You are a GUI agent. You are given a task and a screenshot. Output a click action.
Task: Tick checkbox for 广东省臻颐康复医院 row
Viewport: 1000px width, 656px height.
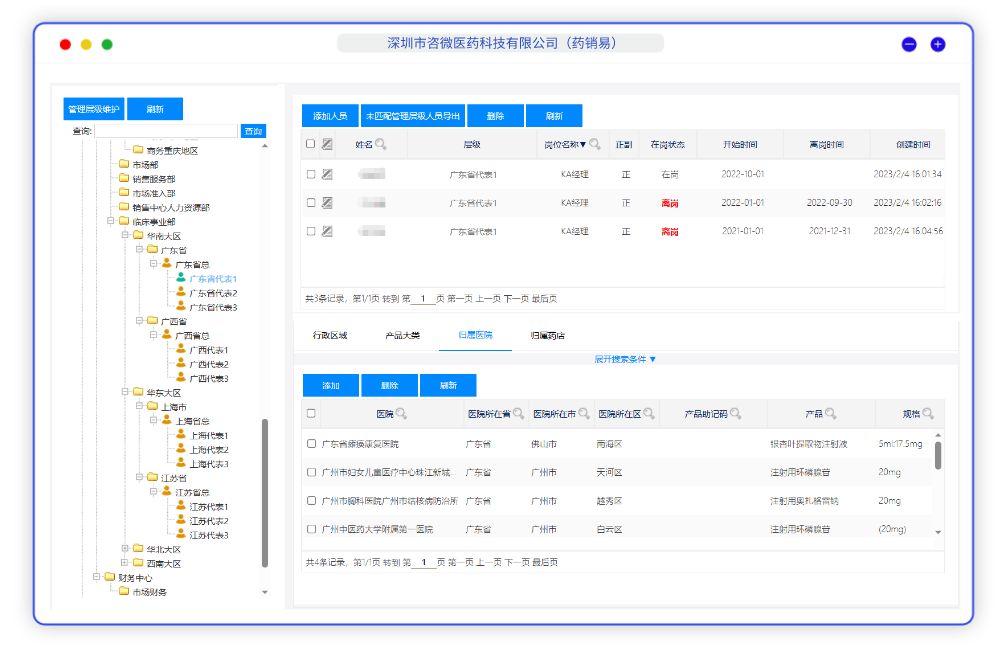pyautogui.click(x=311, y=443)
